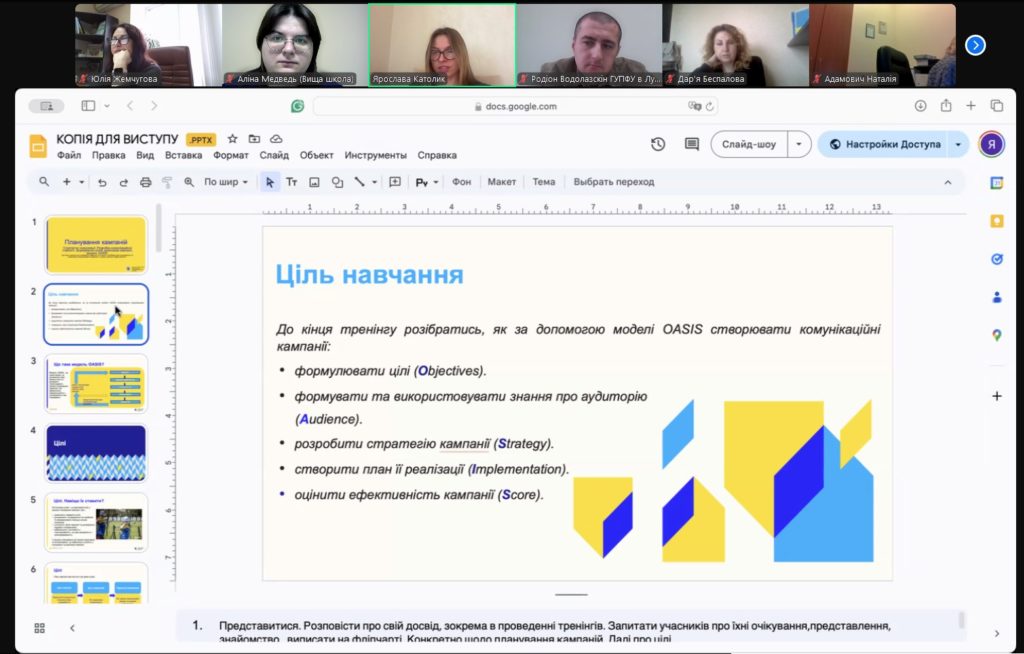Undo the last action
Screen dimensions: 1024x654
(102, 182)
